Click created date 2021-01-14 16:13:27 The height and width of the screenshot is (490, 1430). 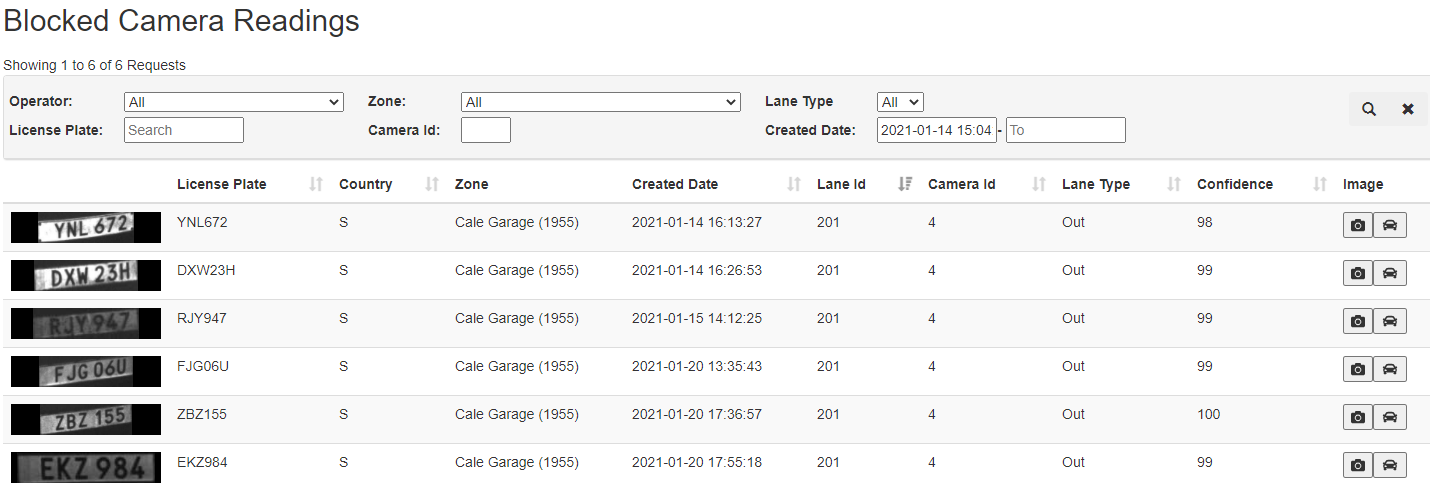tap(697, 222)
